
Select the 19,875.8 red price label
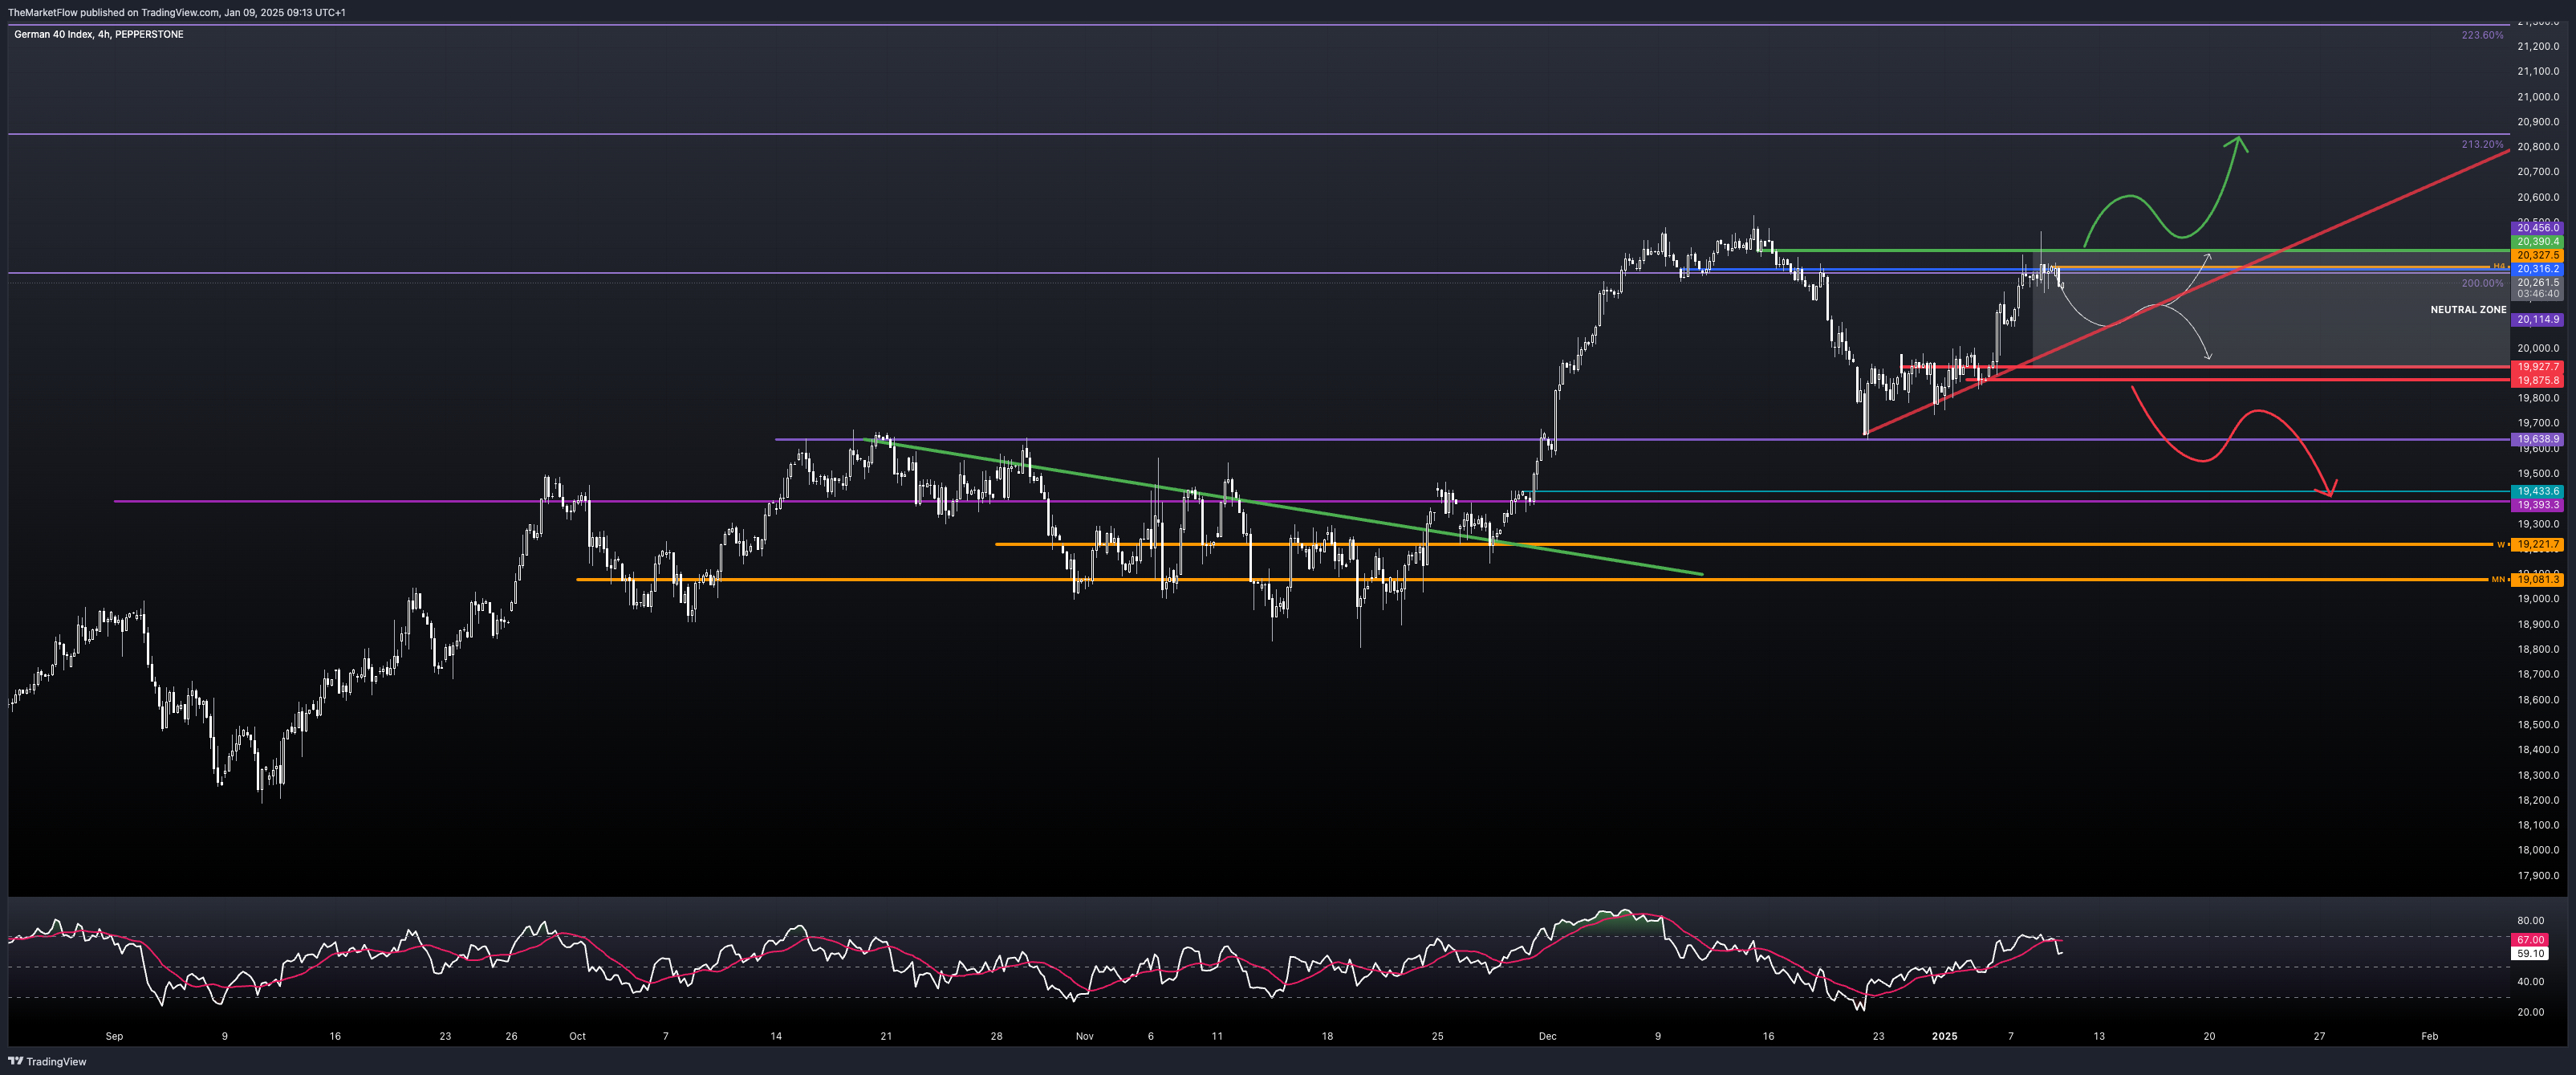click(x=2538, y=381)
